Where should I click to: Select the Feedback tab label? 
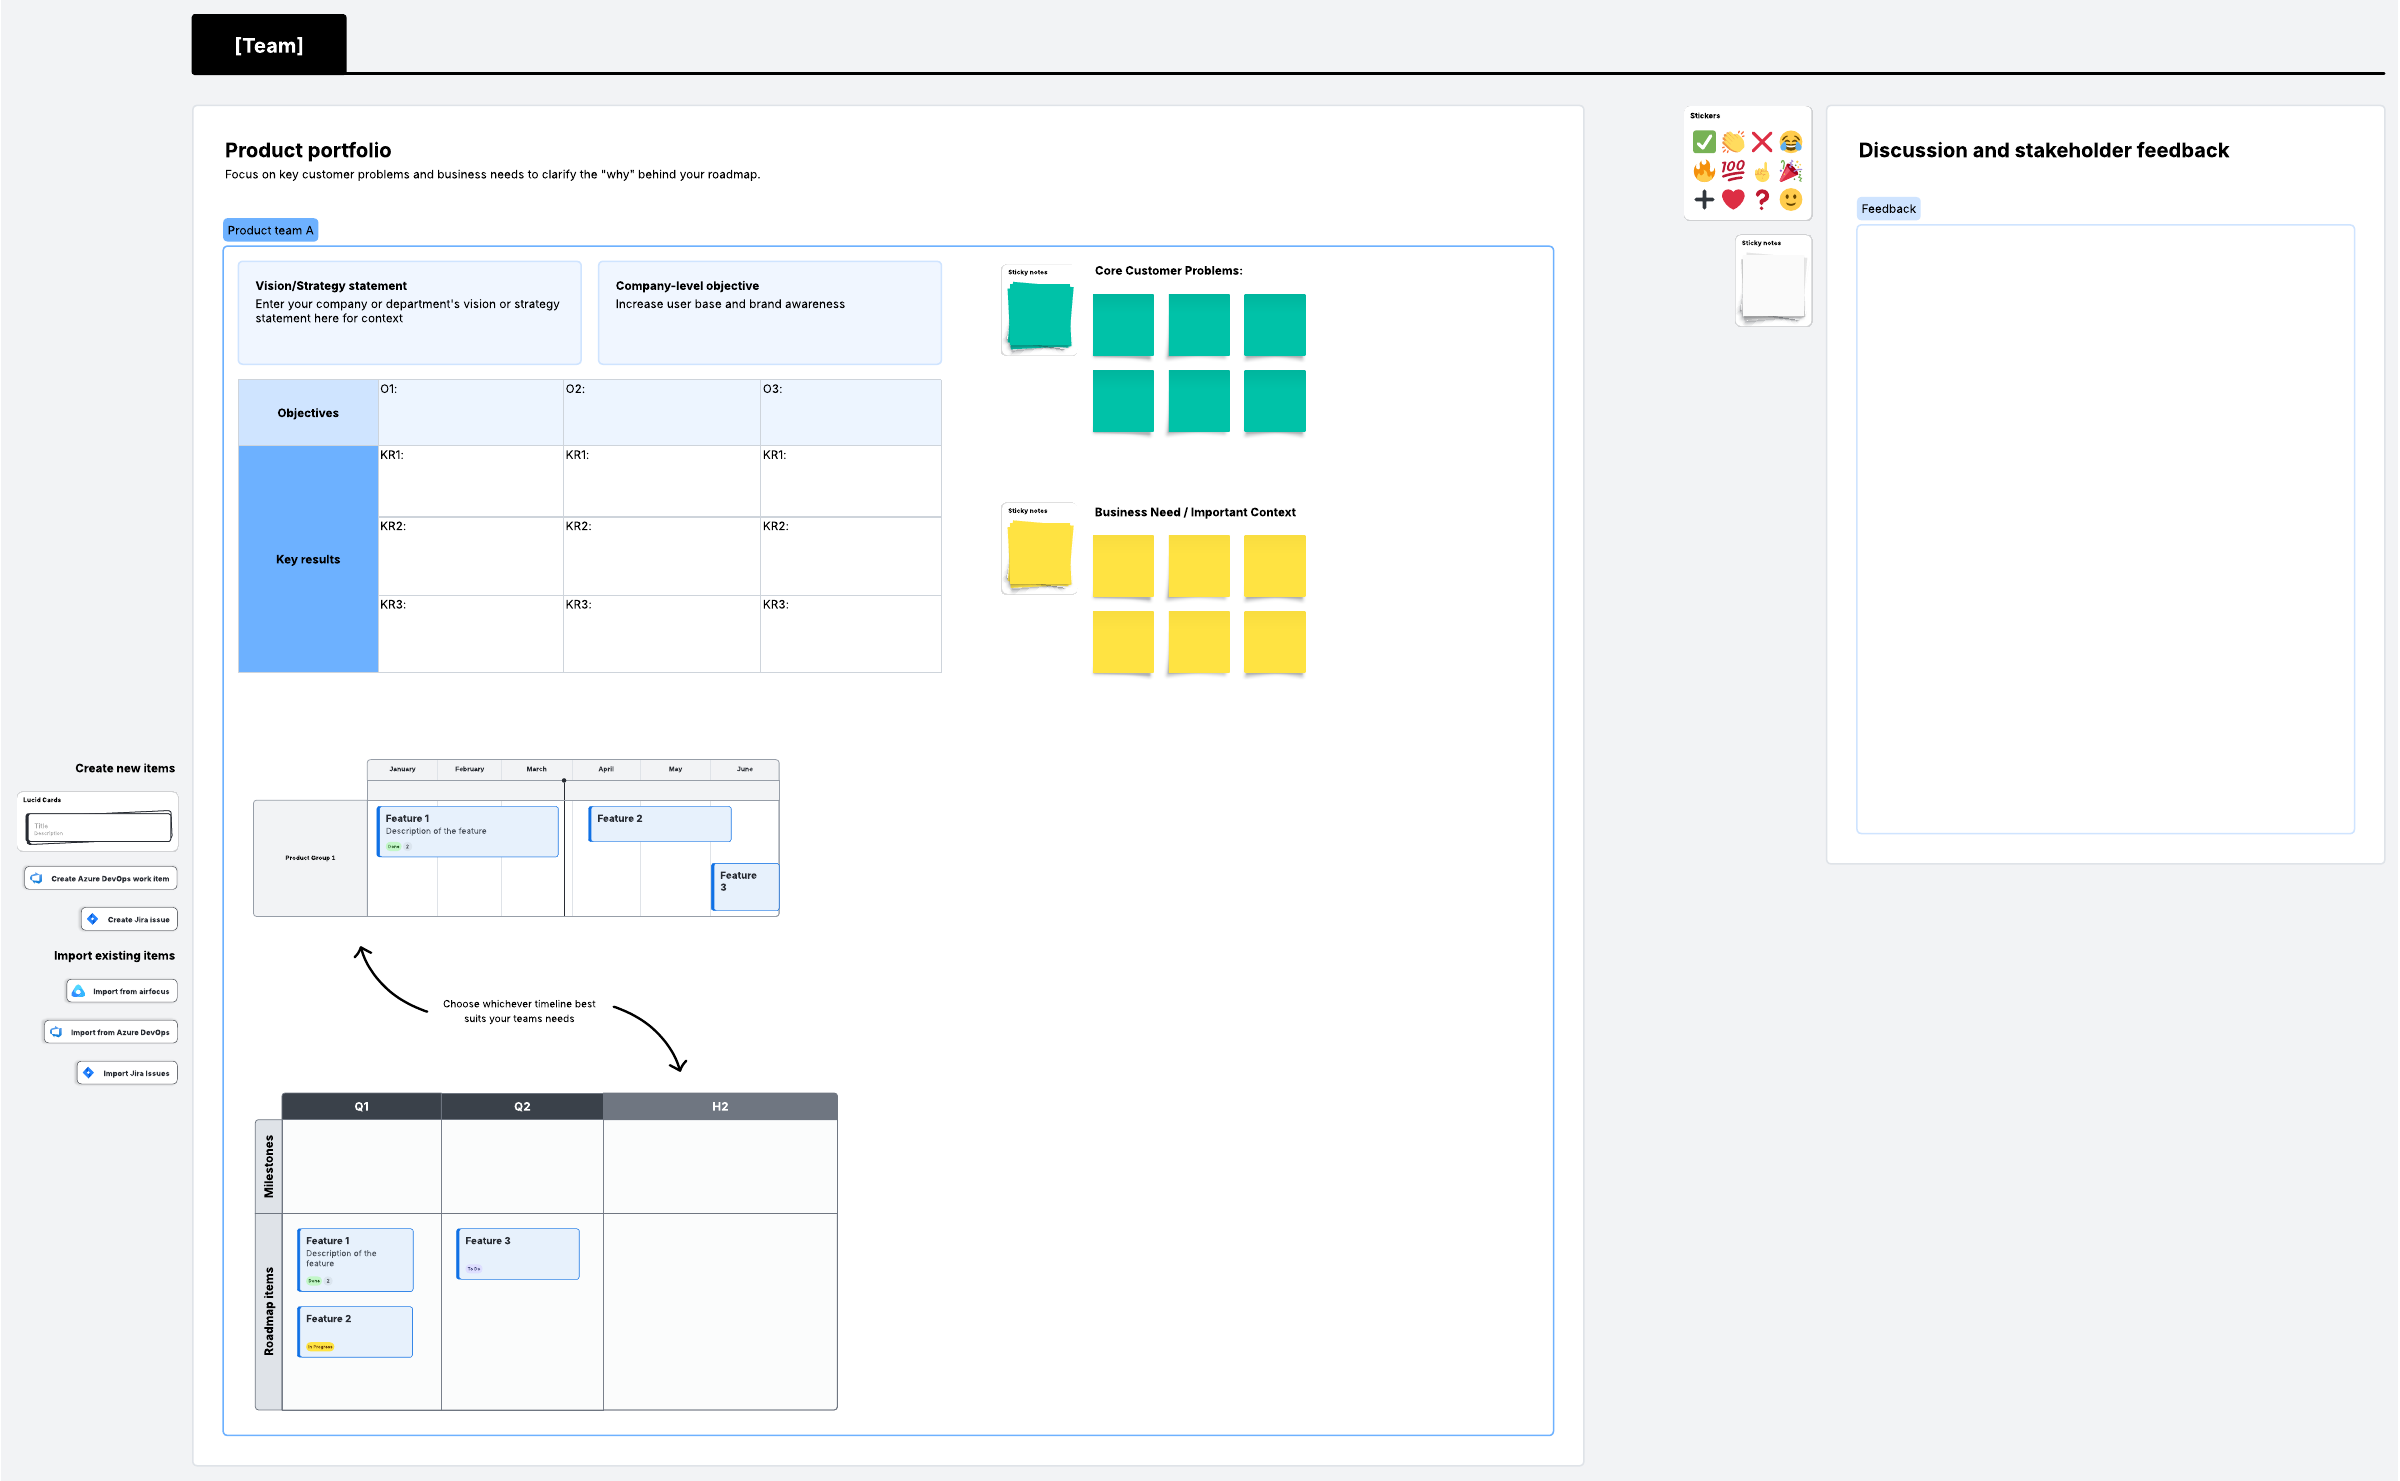pyautogui.click(x=1888, y=209)
